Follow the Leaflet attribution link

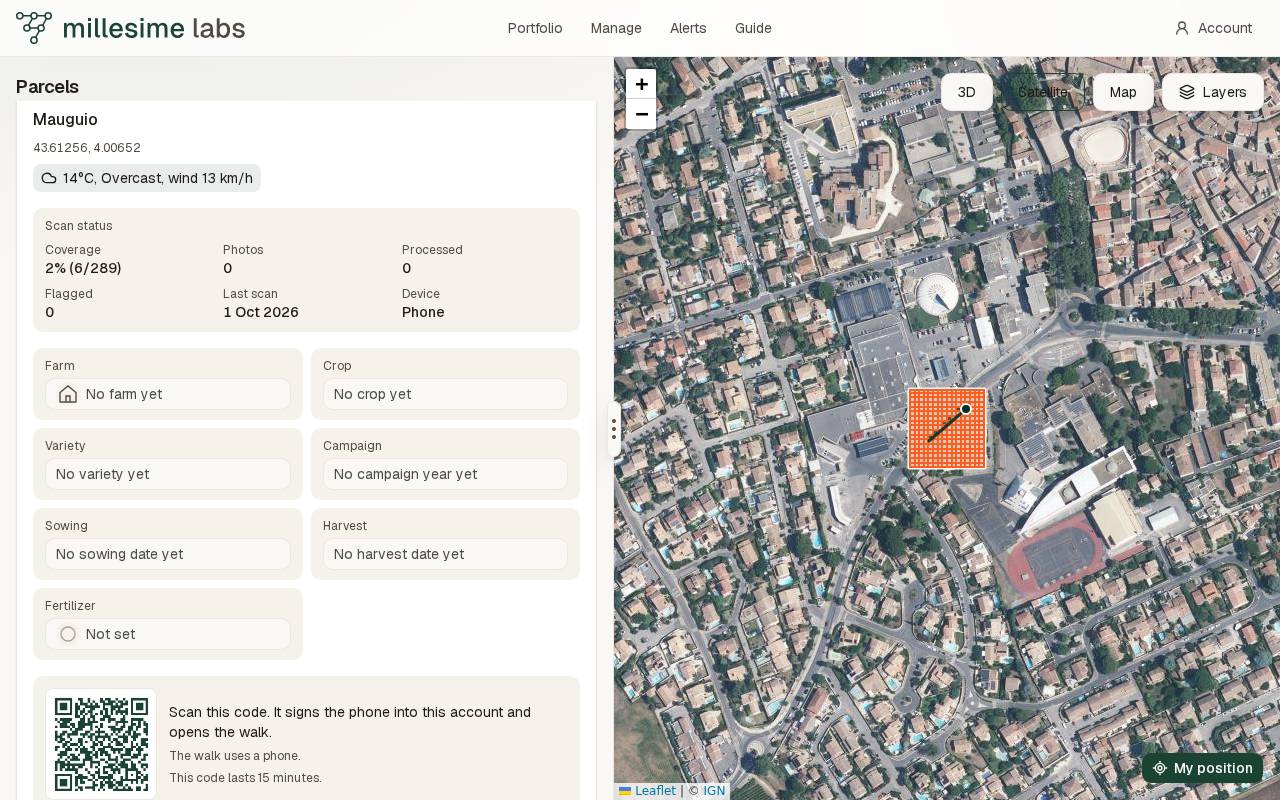coord(647,791)
